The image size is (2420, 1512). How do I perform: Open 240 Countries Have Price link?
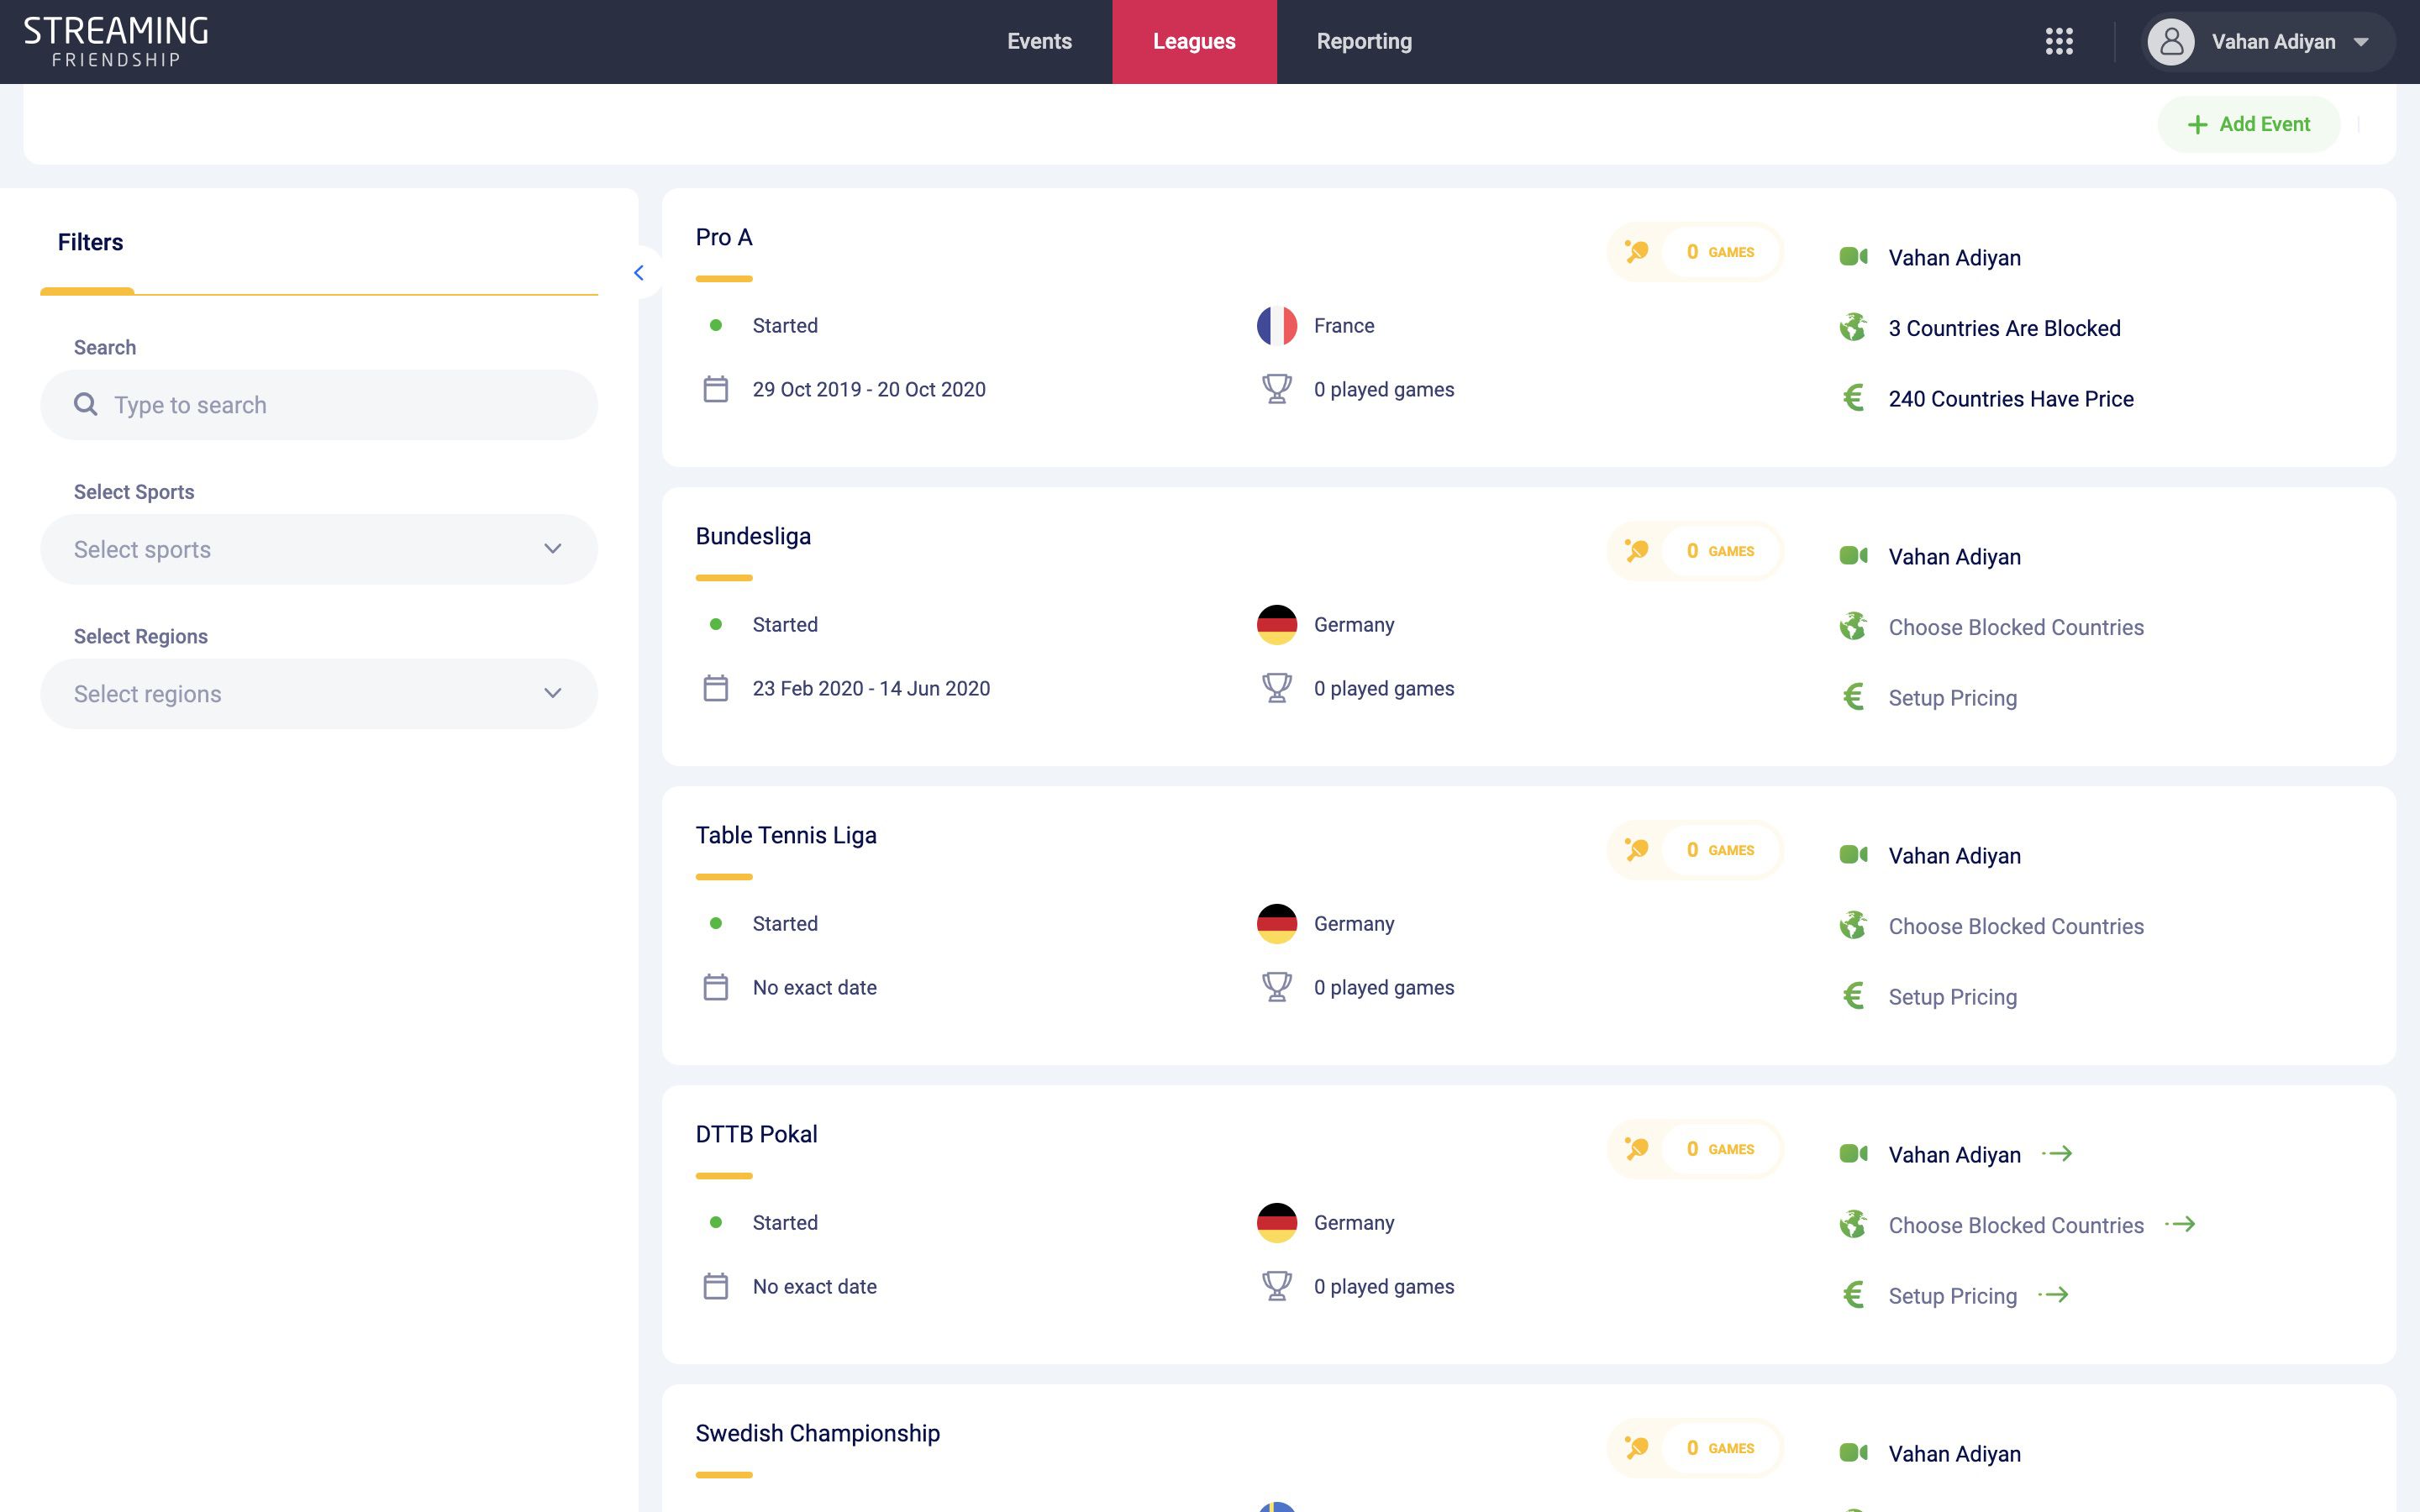point(2011,399)
